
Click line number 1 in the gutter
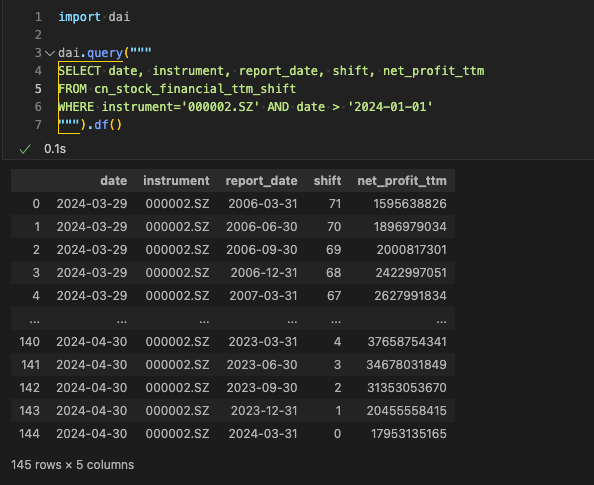(x=38, y=17)
